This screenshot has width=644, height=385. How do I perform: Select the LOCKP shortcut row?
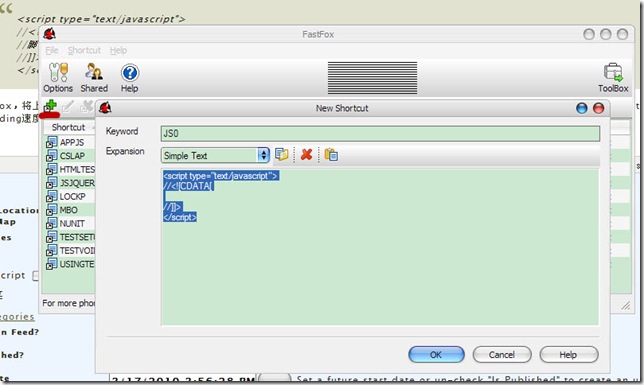coord(70,197)
